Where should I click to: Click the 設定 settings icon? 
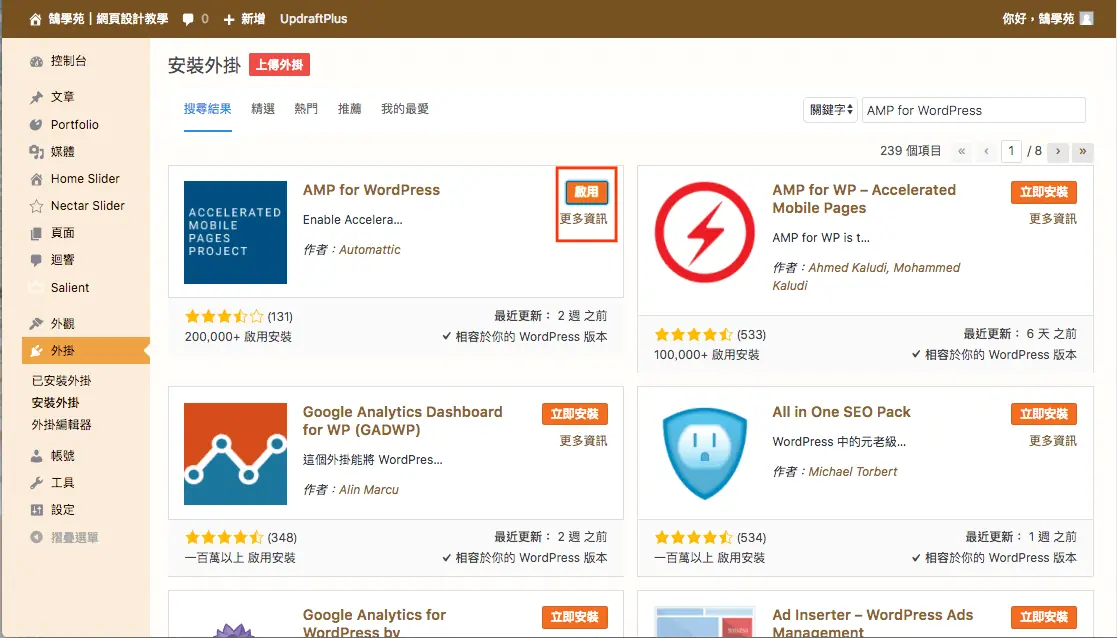(x=36, y=510)
